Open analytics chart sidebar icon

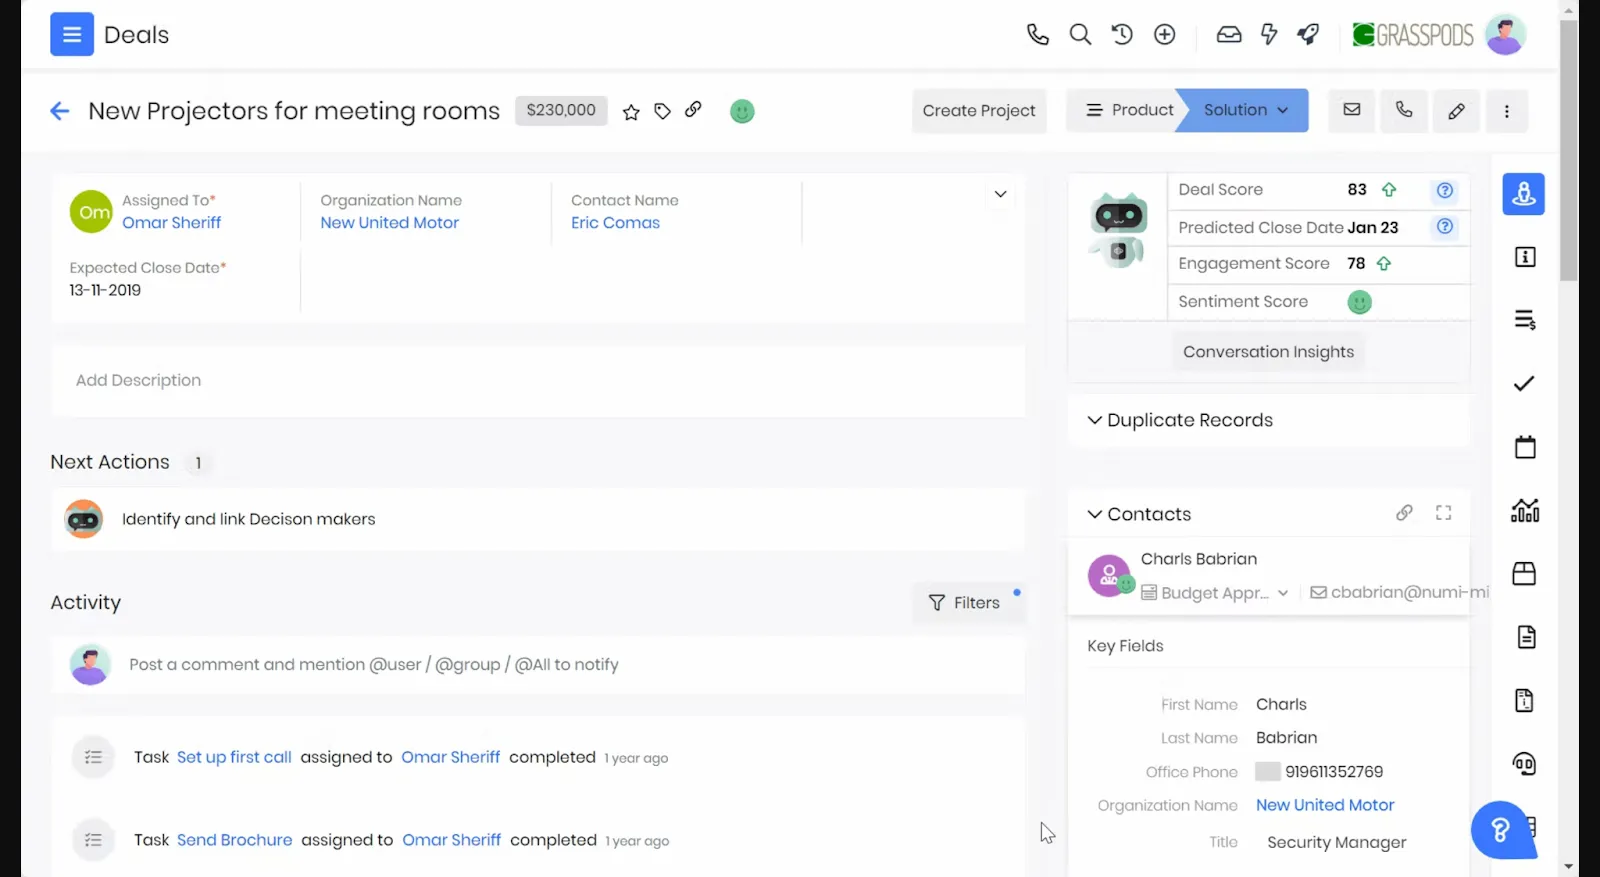pos(1525,511)
